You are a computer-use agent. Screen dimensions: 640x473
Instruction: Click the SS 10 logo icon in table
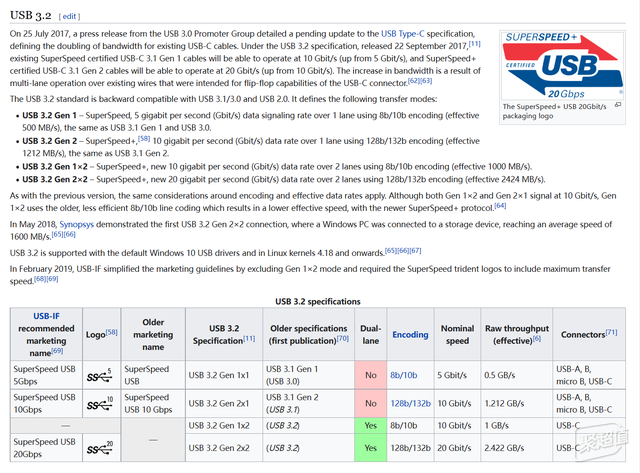[100, 403]
